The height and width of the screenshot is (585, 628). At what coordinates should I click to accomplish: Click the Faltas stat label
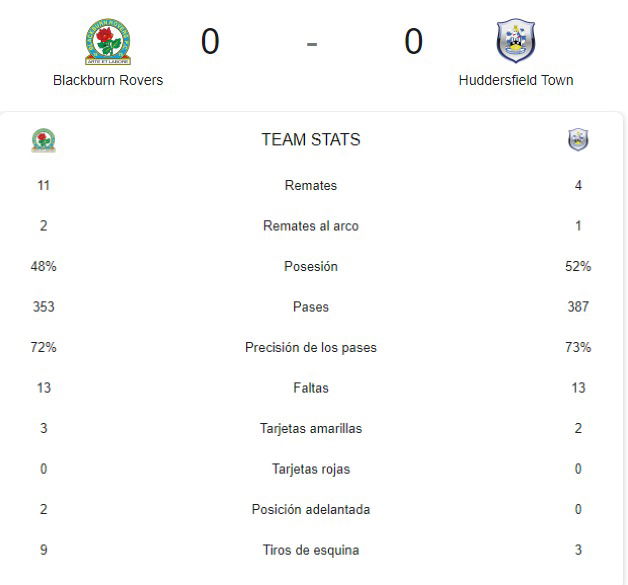[311, 388]
